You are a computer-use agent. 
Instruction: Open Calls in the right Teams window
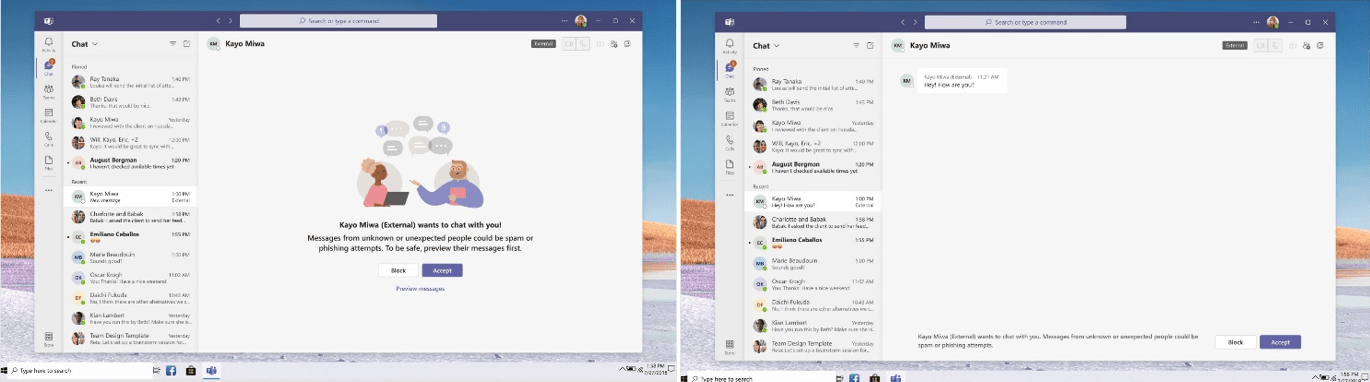point(730,142)
